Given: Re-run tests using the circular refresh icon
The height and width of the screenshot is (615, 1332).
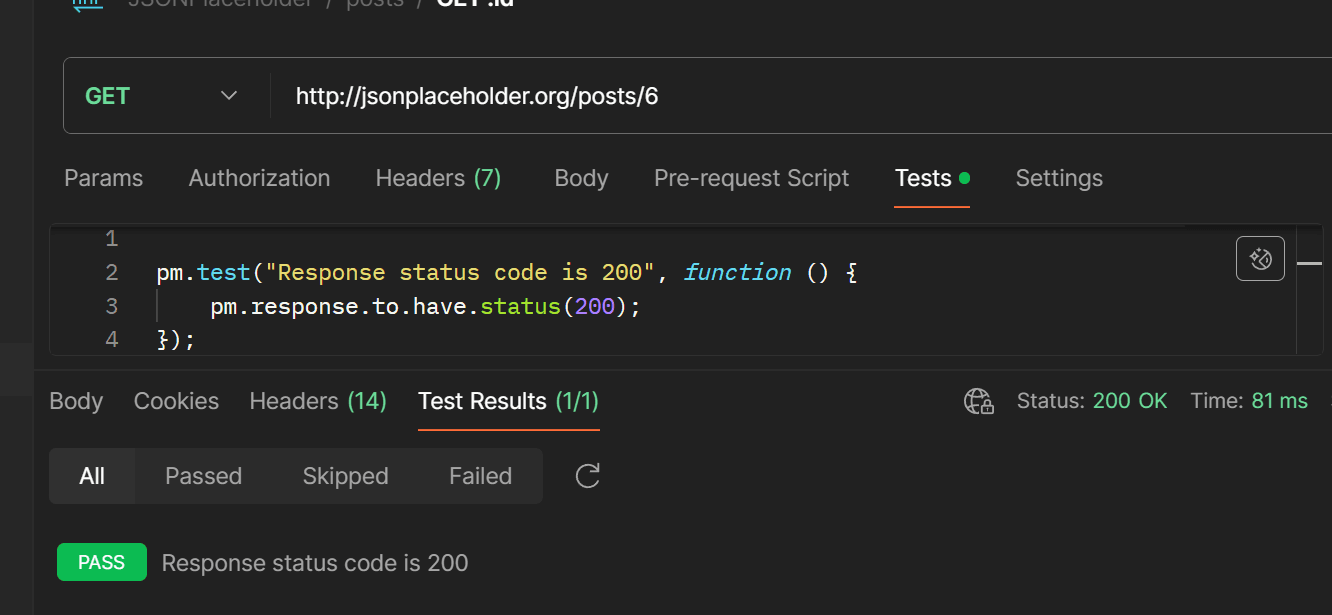Looking at the screenshot, I should pos(587,476).
